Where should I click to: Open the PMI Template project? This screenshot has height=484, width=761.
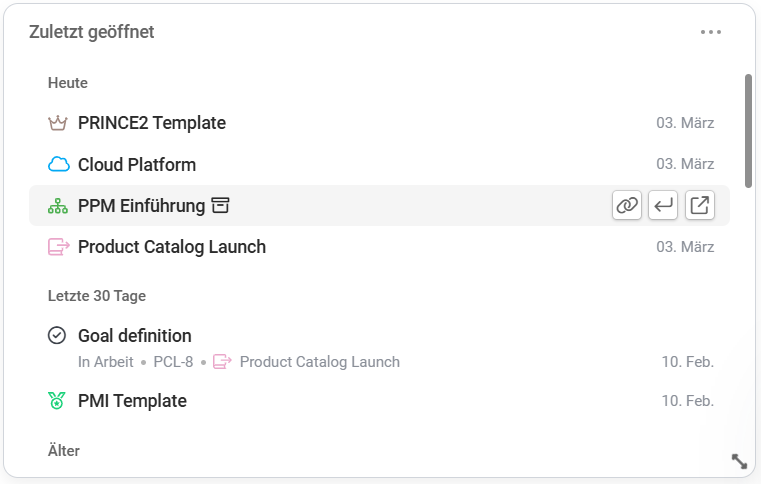click(x=132, y=401)
